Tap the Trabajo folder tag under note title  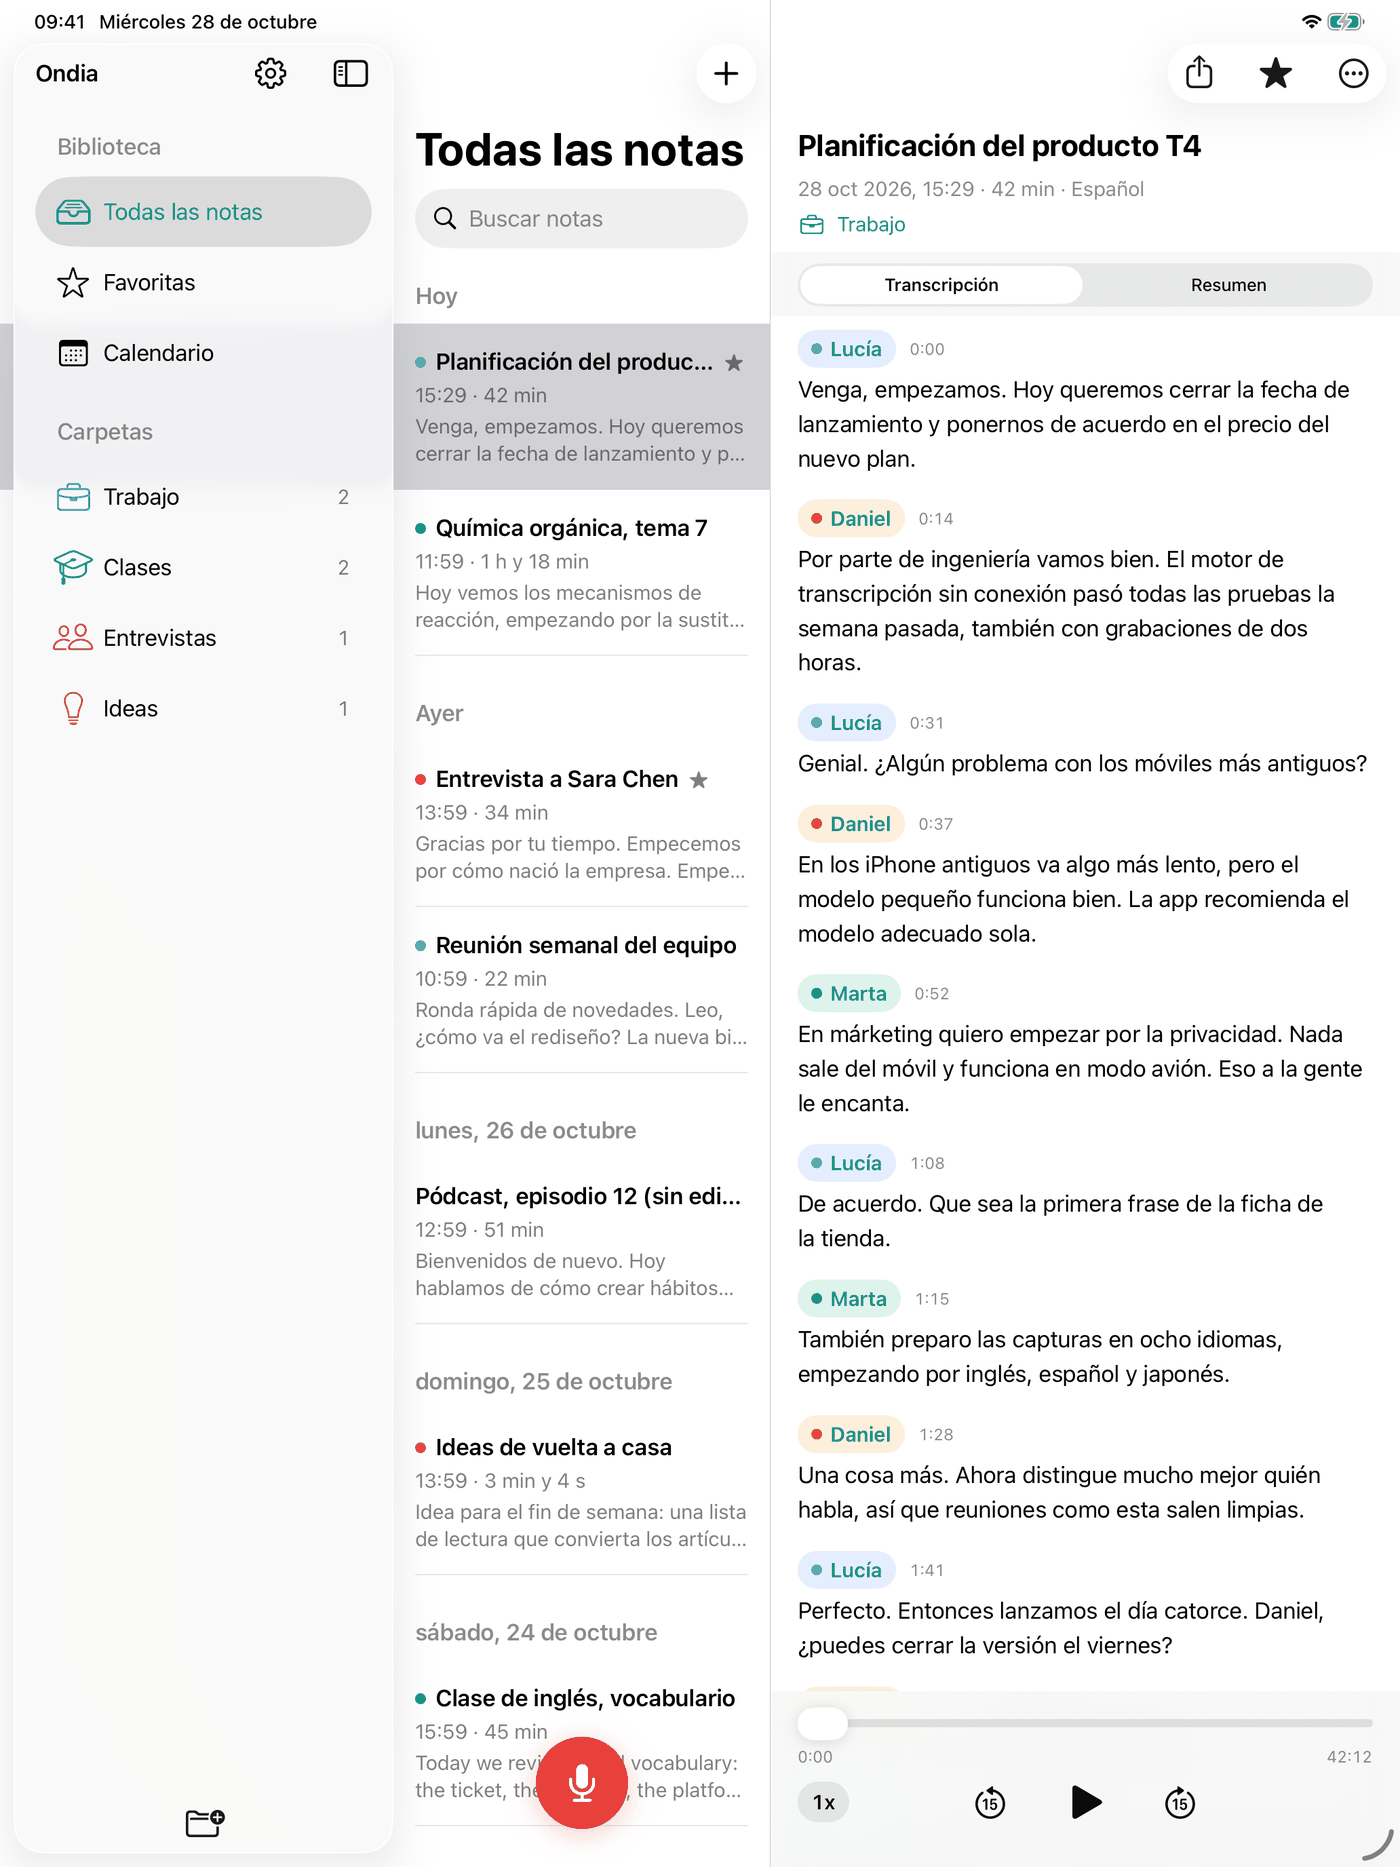(x=853, y=225)
